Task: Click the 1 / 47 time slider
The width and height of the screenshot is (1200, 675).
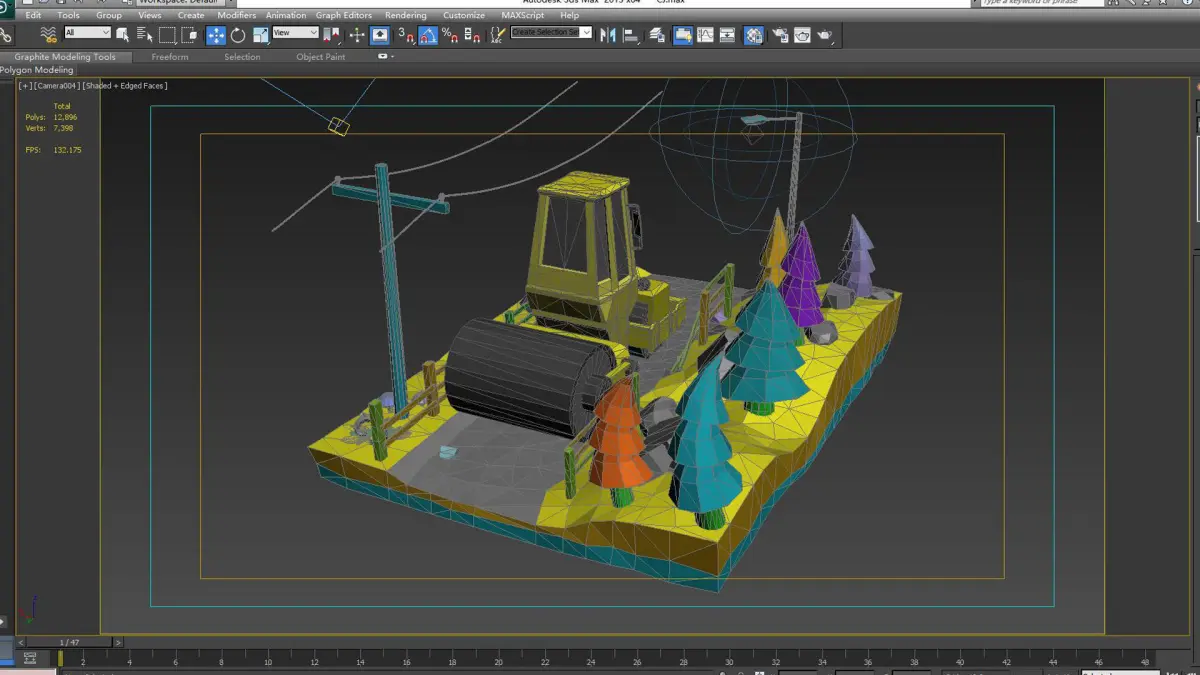Action: [x=69, y=642]
